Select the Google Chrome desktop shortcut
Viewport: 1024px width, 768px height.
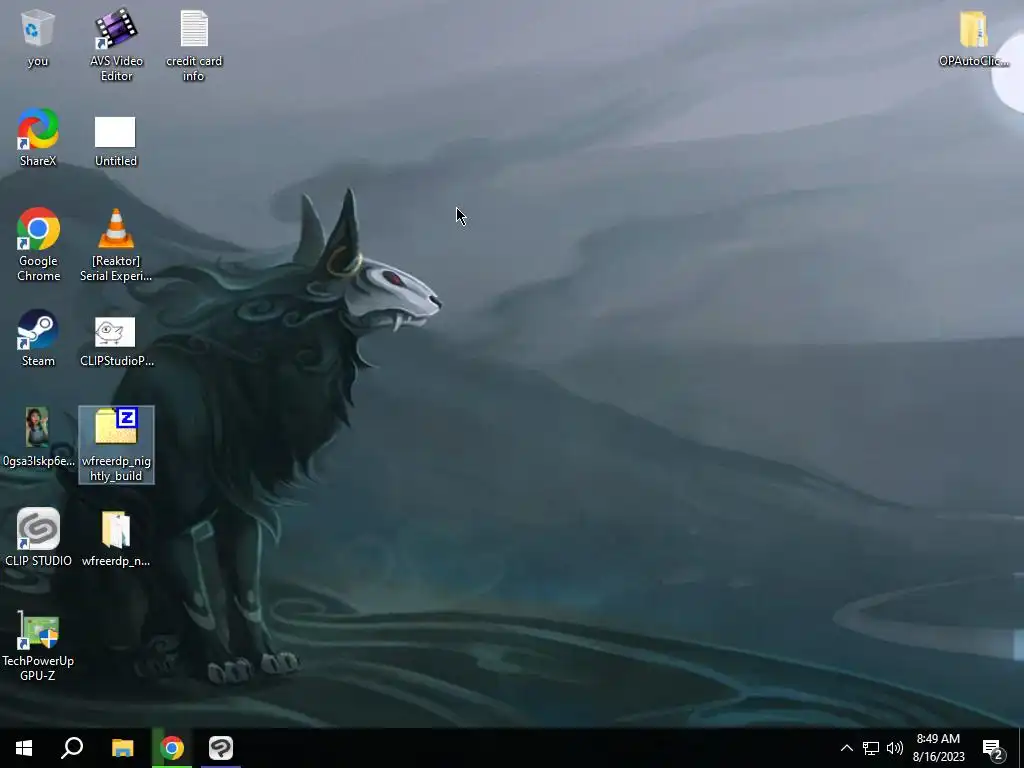(39, 244)
